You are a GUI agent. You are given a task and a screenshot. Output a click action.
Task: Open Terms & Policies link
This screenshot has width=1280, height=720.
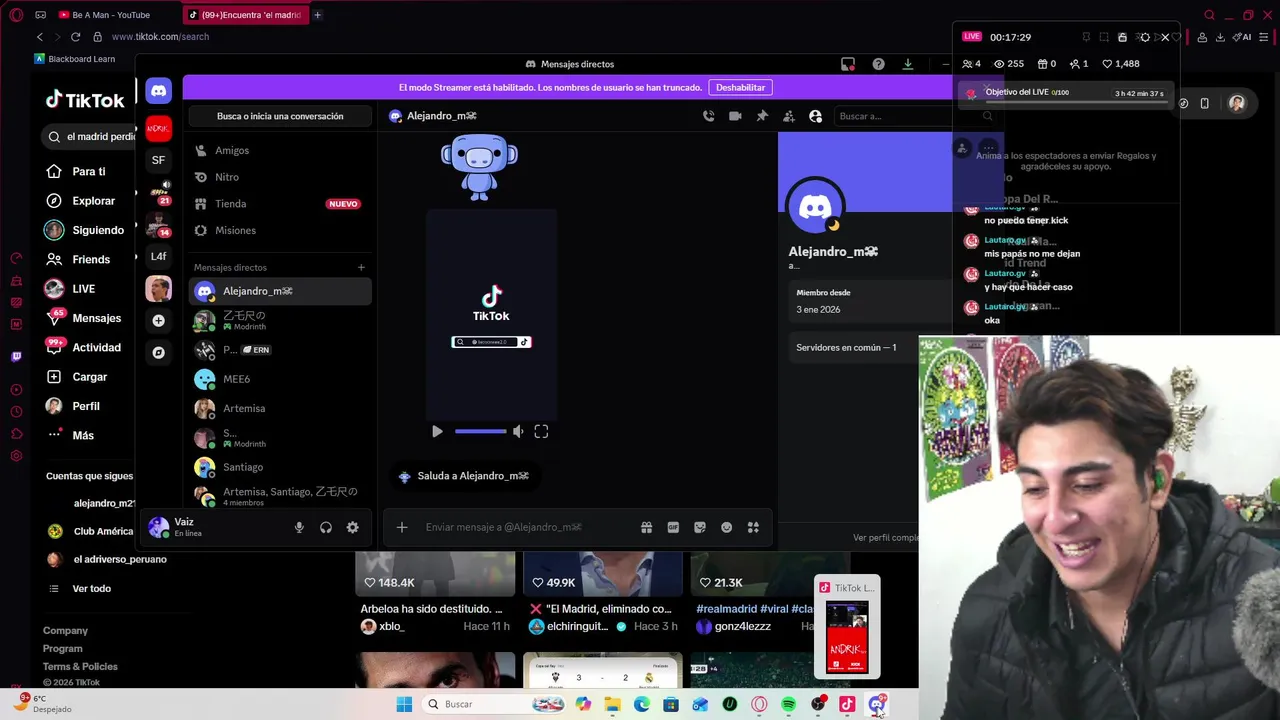(x=80, y=666)
